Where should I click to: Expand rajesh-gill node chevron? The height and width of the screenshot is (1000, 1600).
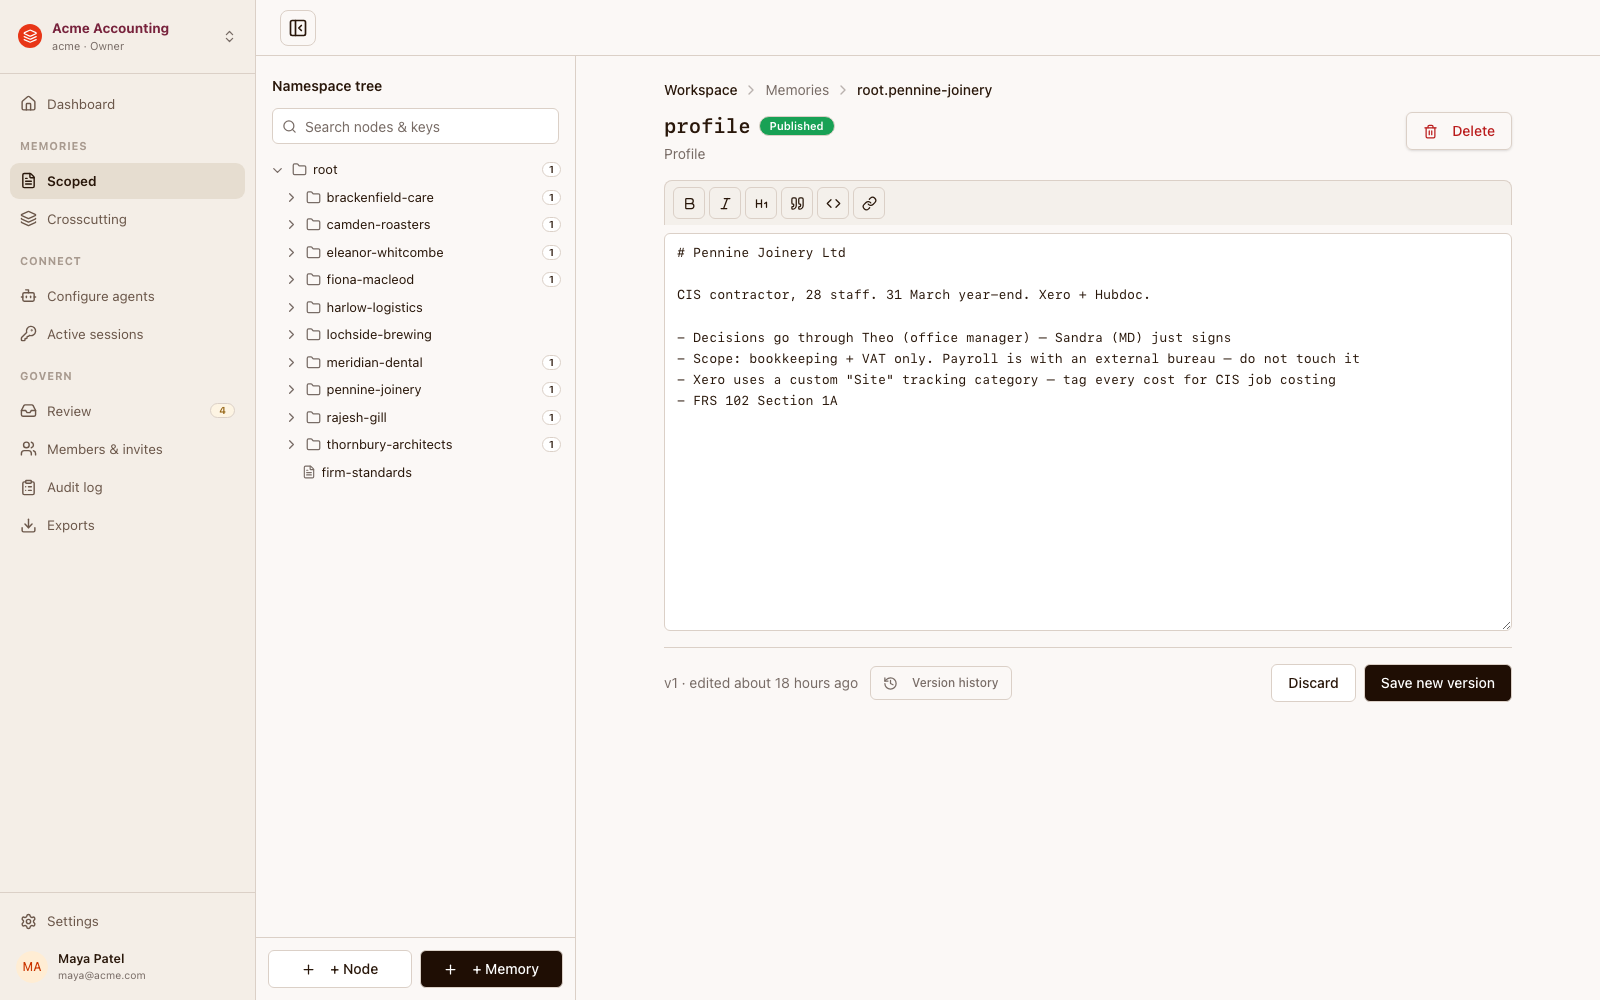(x=291, y=418)
